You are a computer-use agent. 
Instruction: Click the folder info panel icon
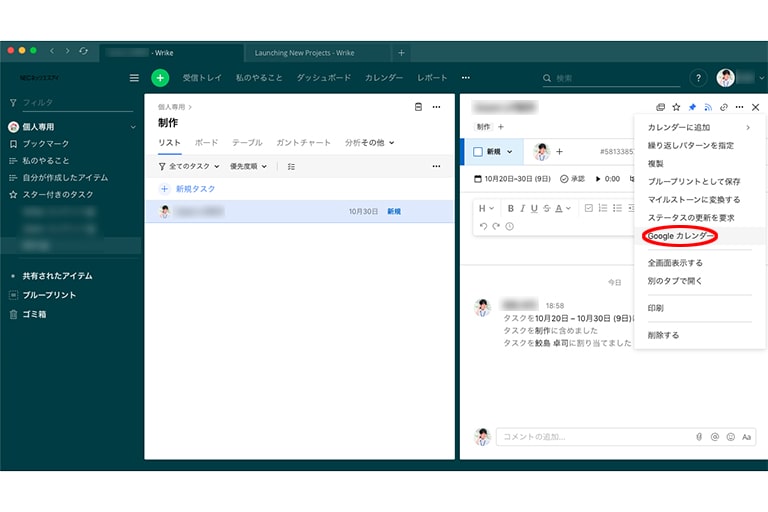[x=418, y=107]
